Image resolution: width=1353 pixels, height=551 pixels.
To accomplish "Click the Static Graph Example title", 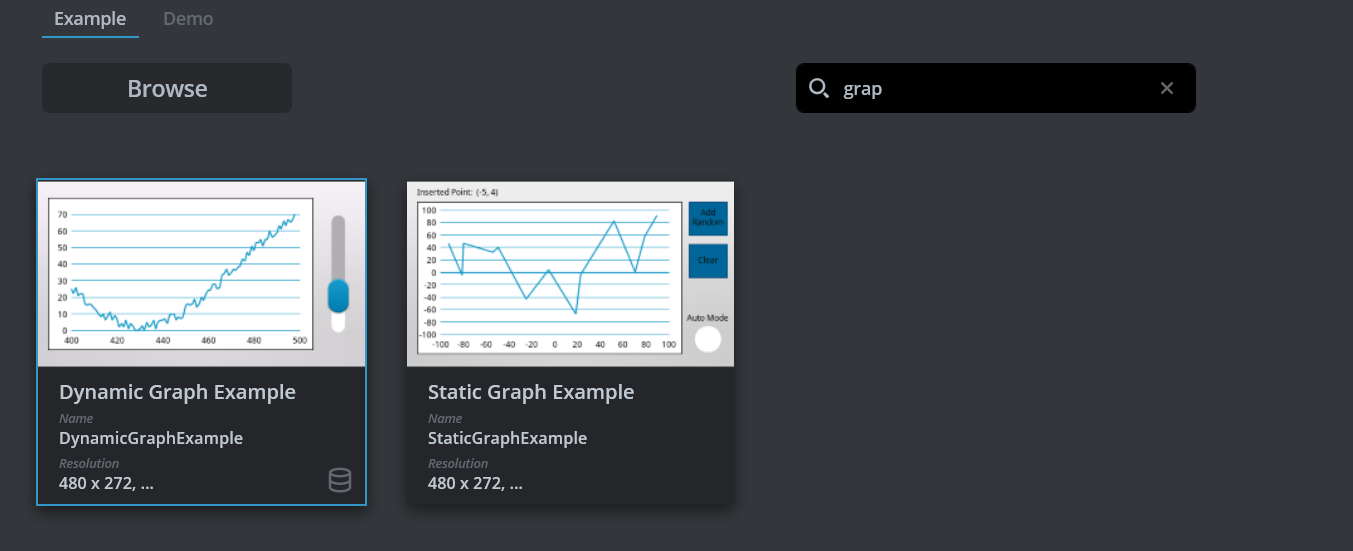I will tap(531, 392).
